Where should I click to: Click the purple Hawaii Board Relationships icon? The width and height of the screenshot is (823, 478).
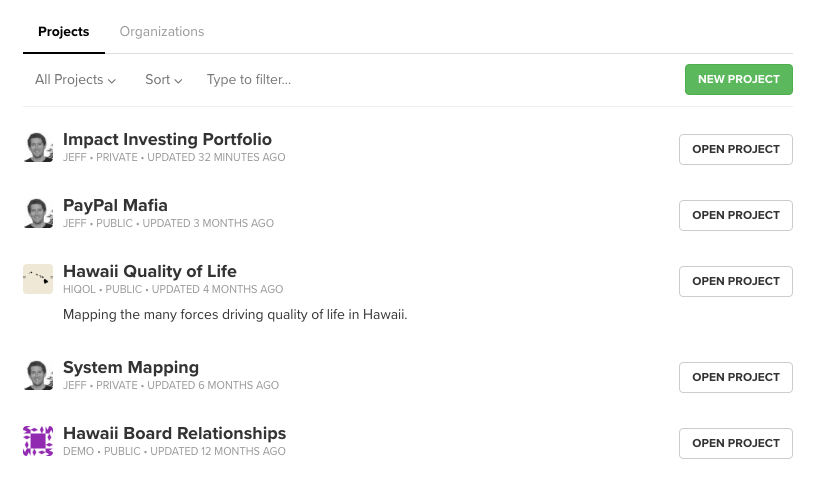[x=38, y=441]
